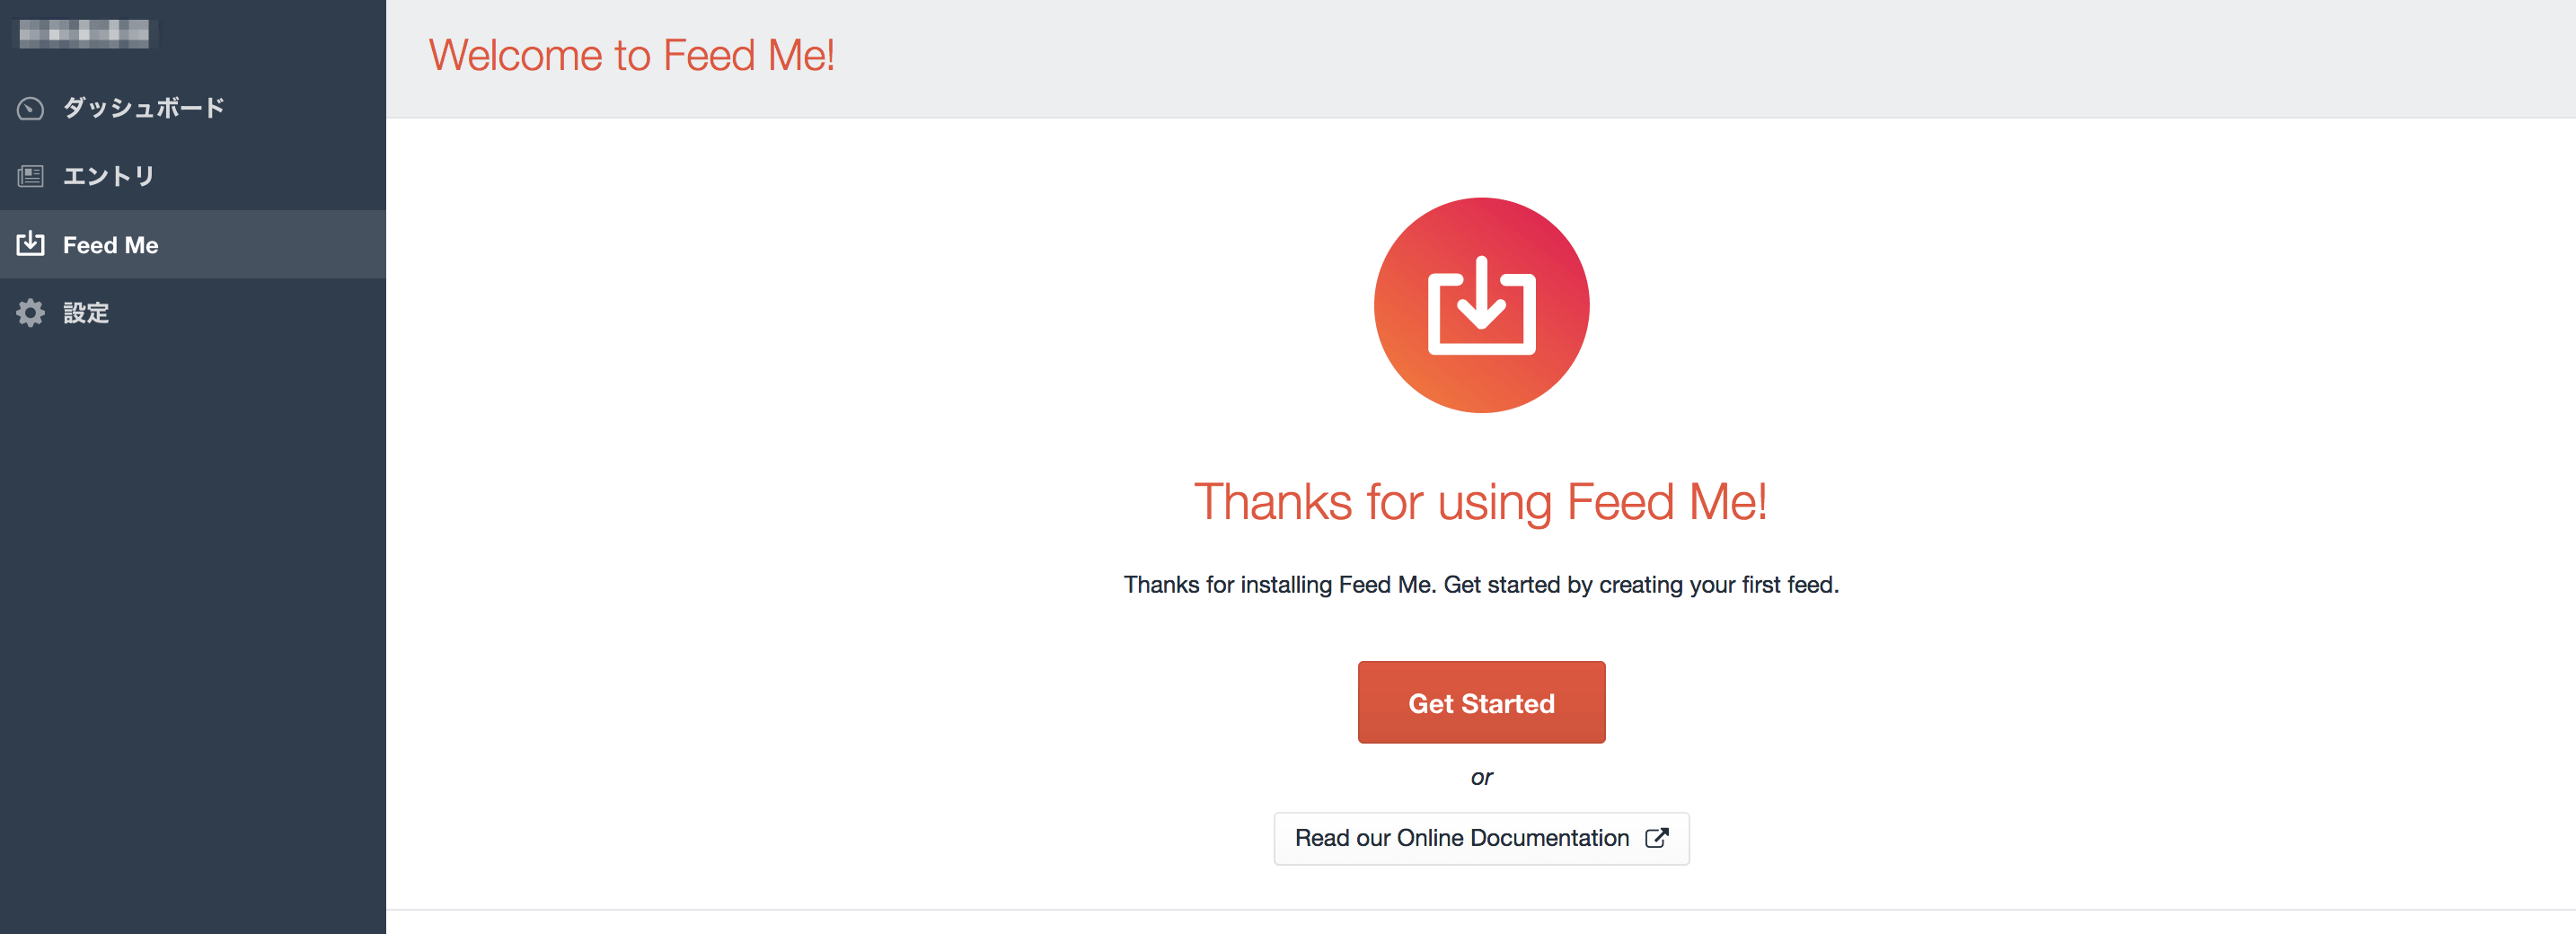Open settings via the gear icon

point(30,312)
